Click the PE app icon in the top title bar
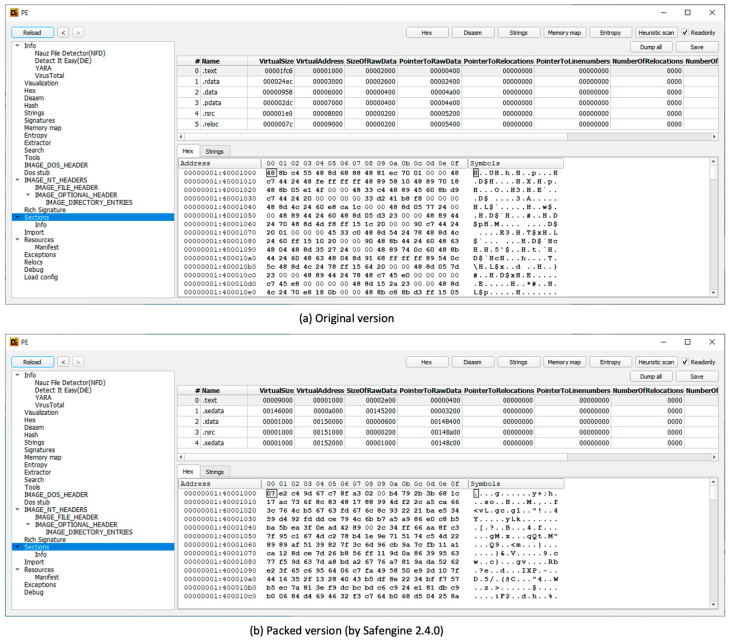The image size is (730, 640). tap(14, 13)
